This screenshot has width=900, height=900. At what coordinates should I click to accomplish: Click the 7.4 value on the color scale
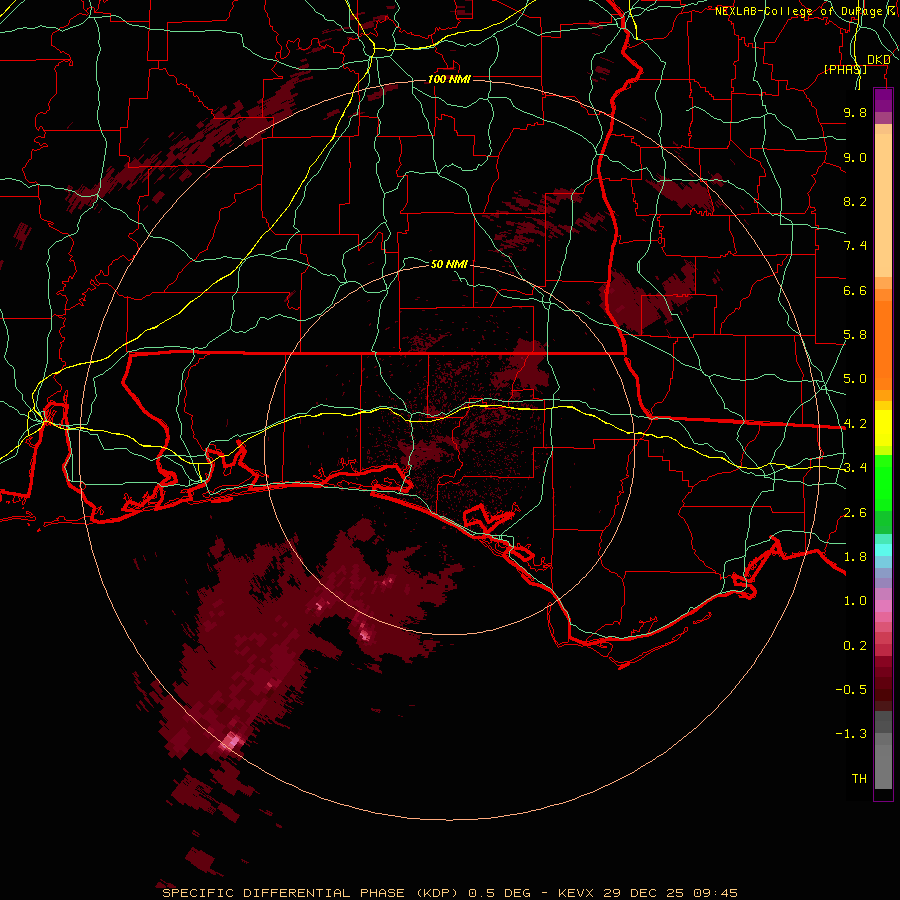click(855, 246)
